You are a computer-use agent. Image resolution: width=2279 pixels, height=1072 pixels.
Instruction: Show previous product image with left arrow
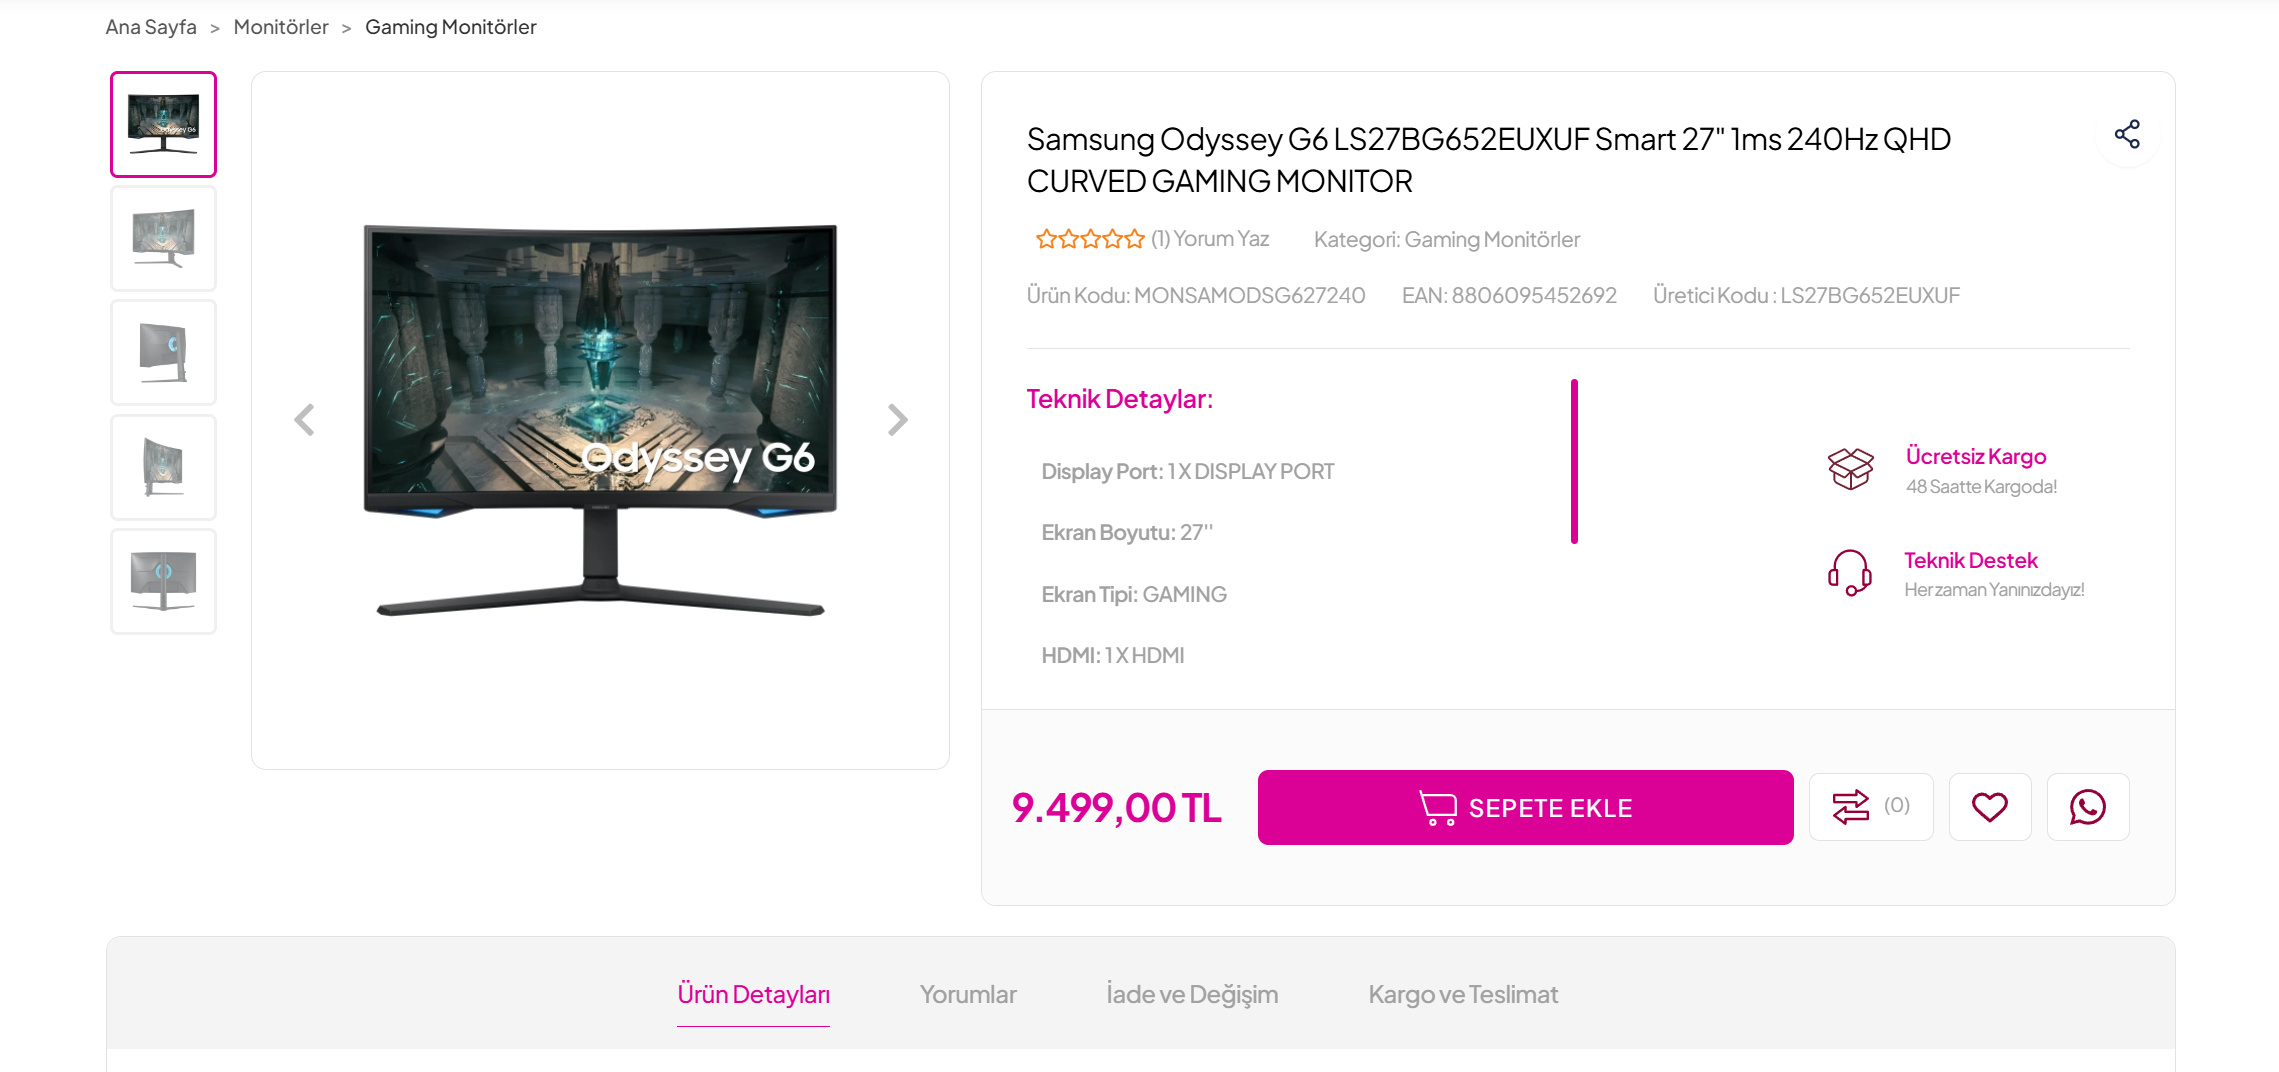click(304, 420)
